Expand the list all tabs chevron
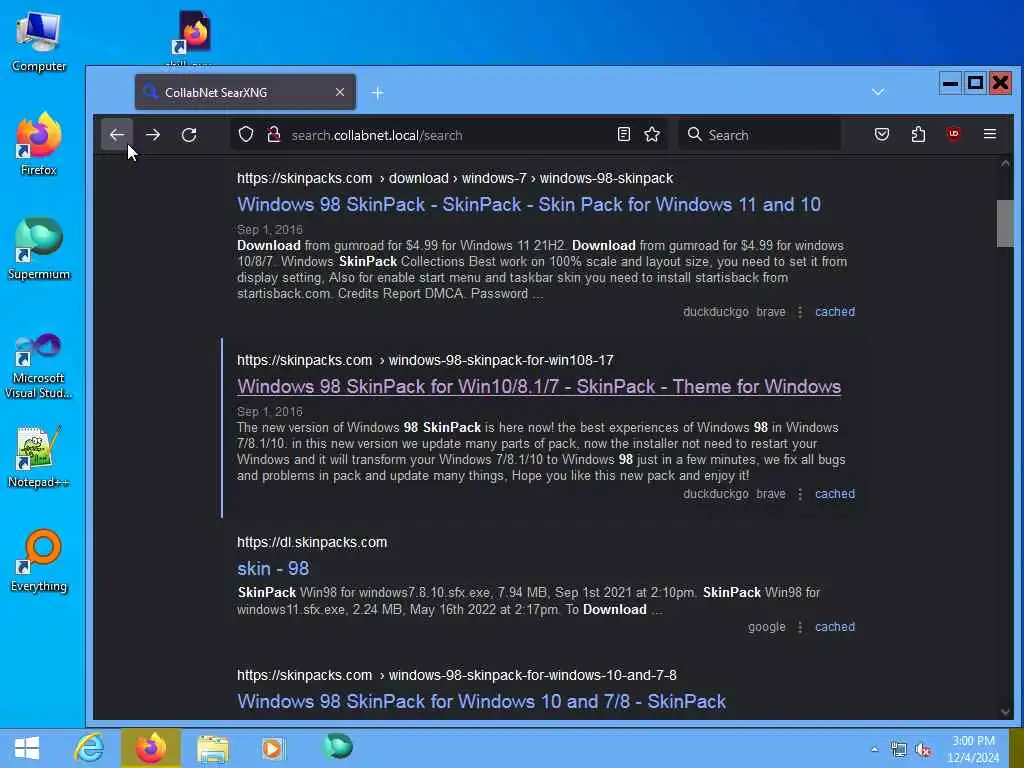 (x=878, y=92)
